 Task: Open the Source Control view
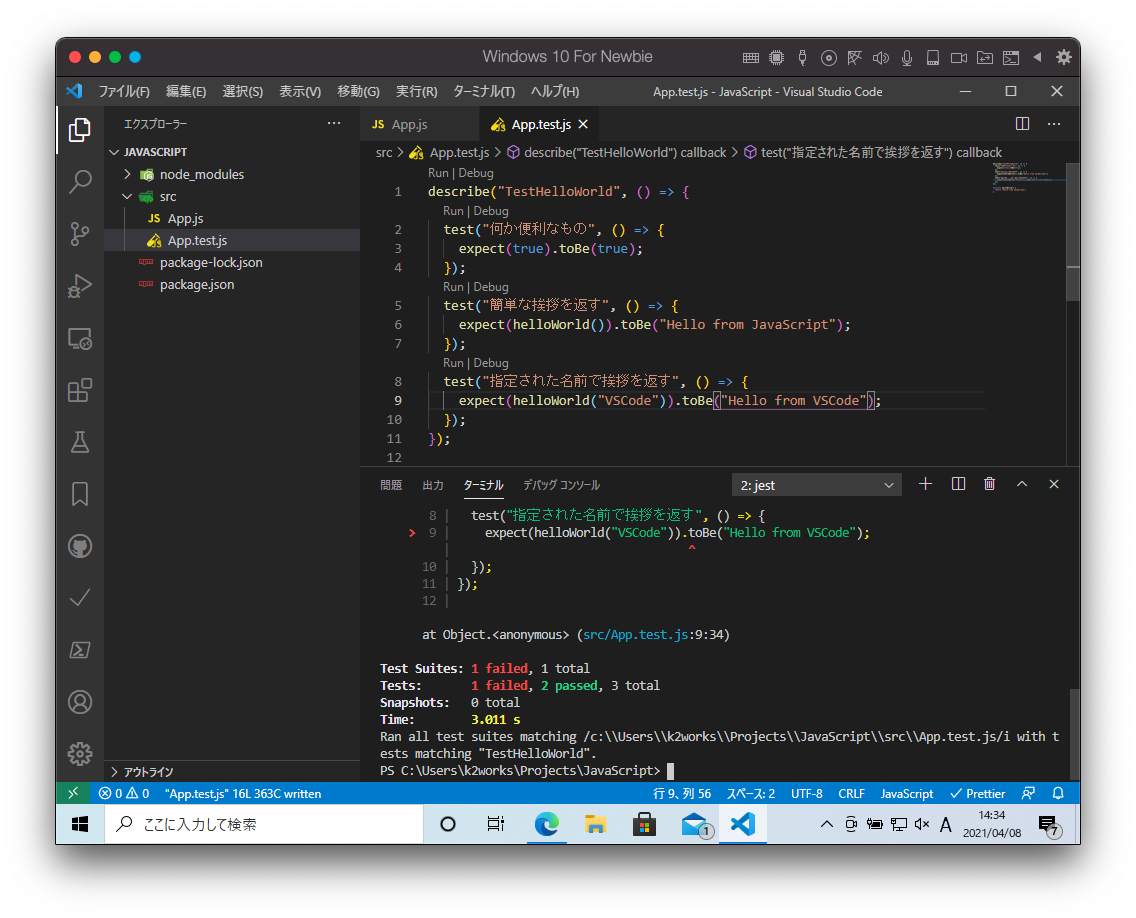[x=80, y=234]
